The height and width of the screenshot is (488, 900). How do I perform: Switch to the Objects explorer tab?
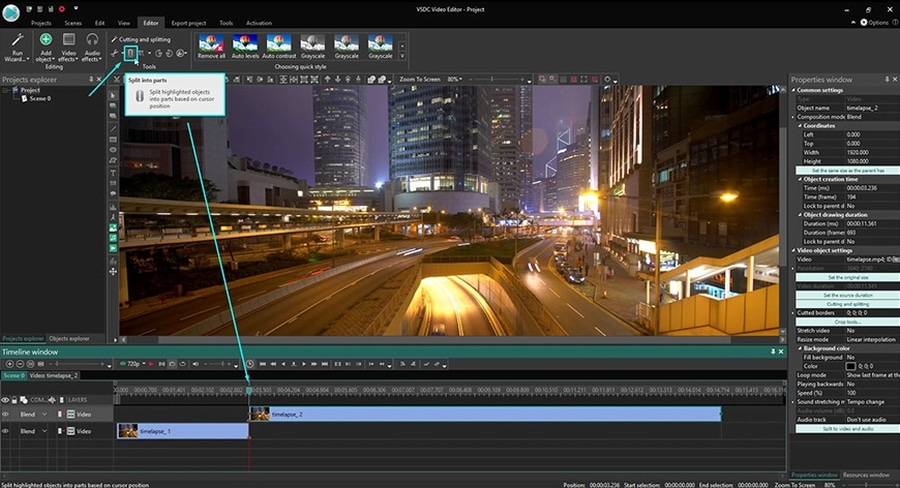click(69, 338)
